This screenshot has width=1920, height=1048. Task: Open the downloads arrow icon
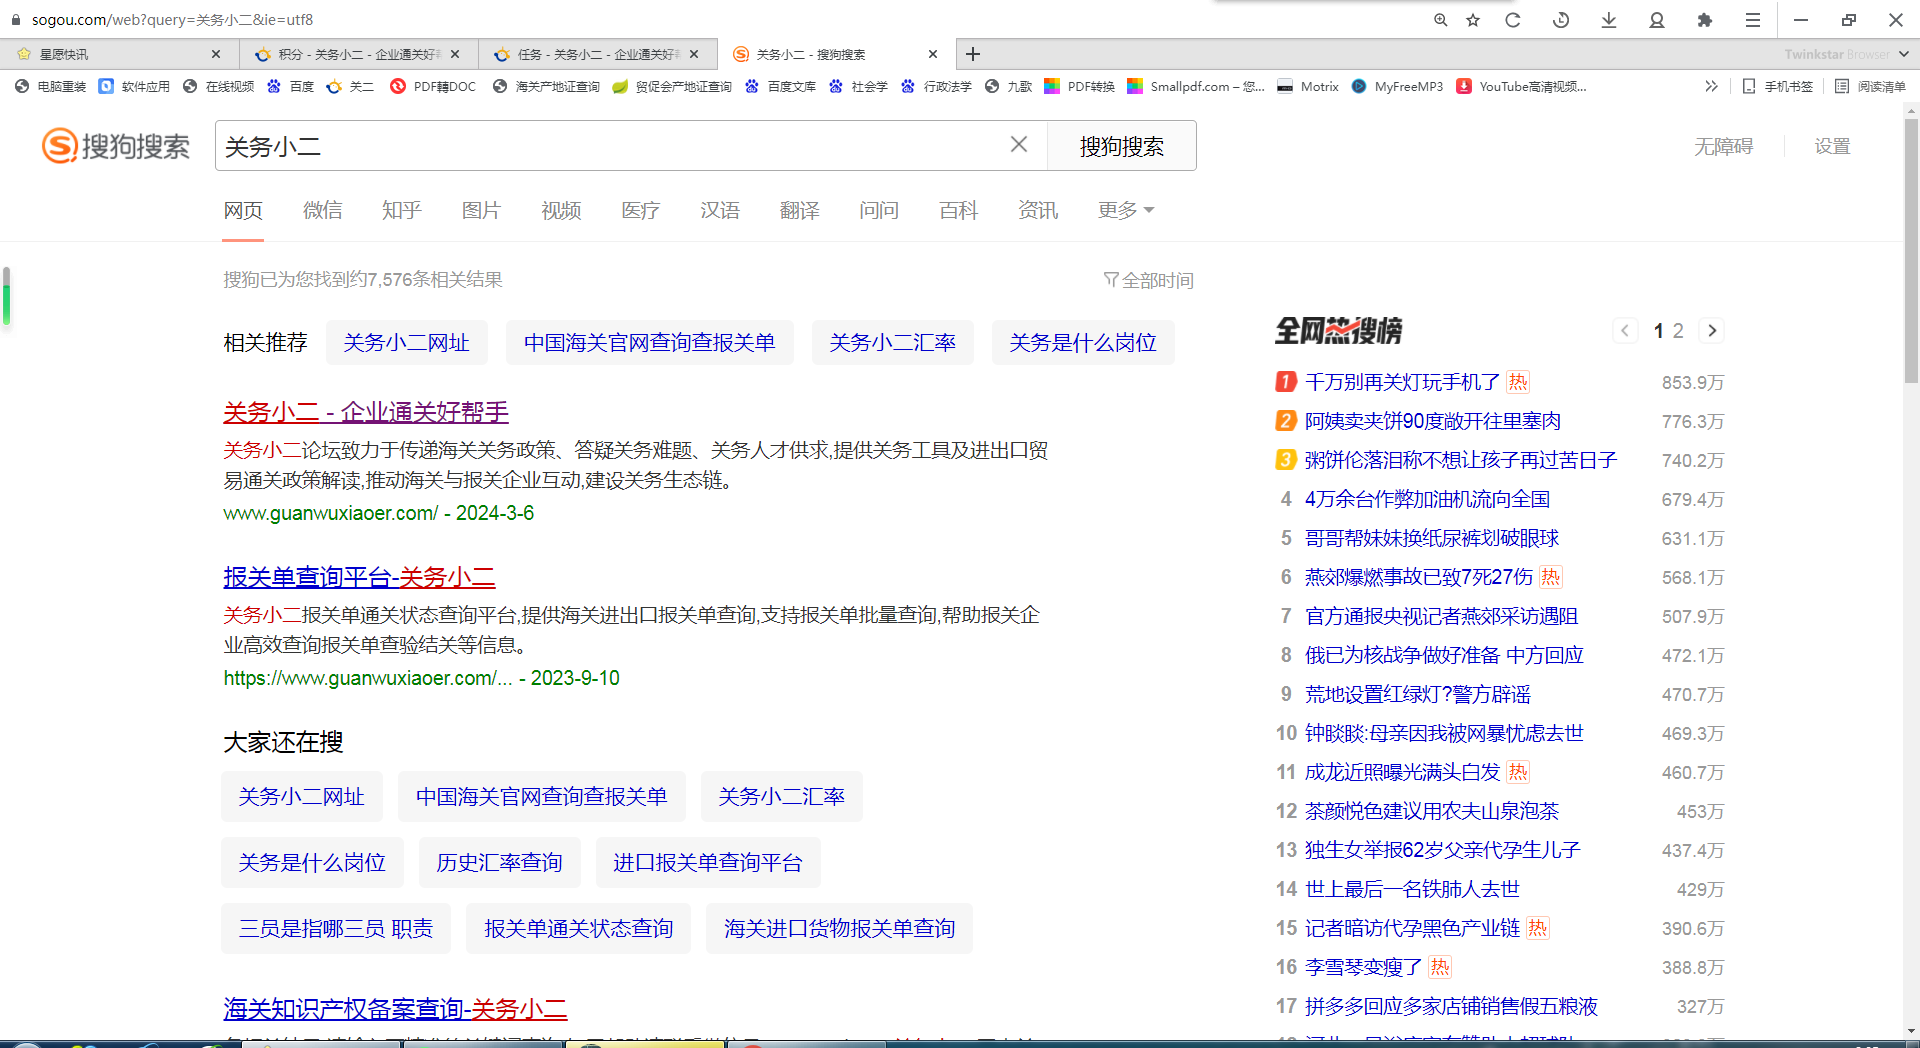point(1609,20)
